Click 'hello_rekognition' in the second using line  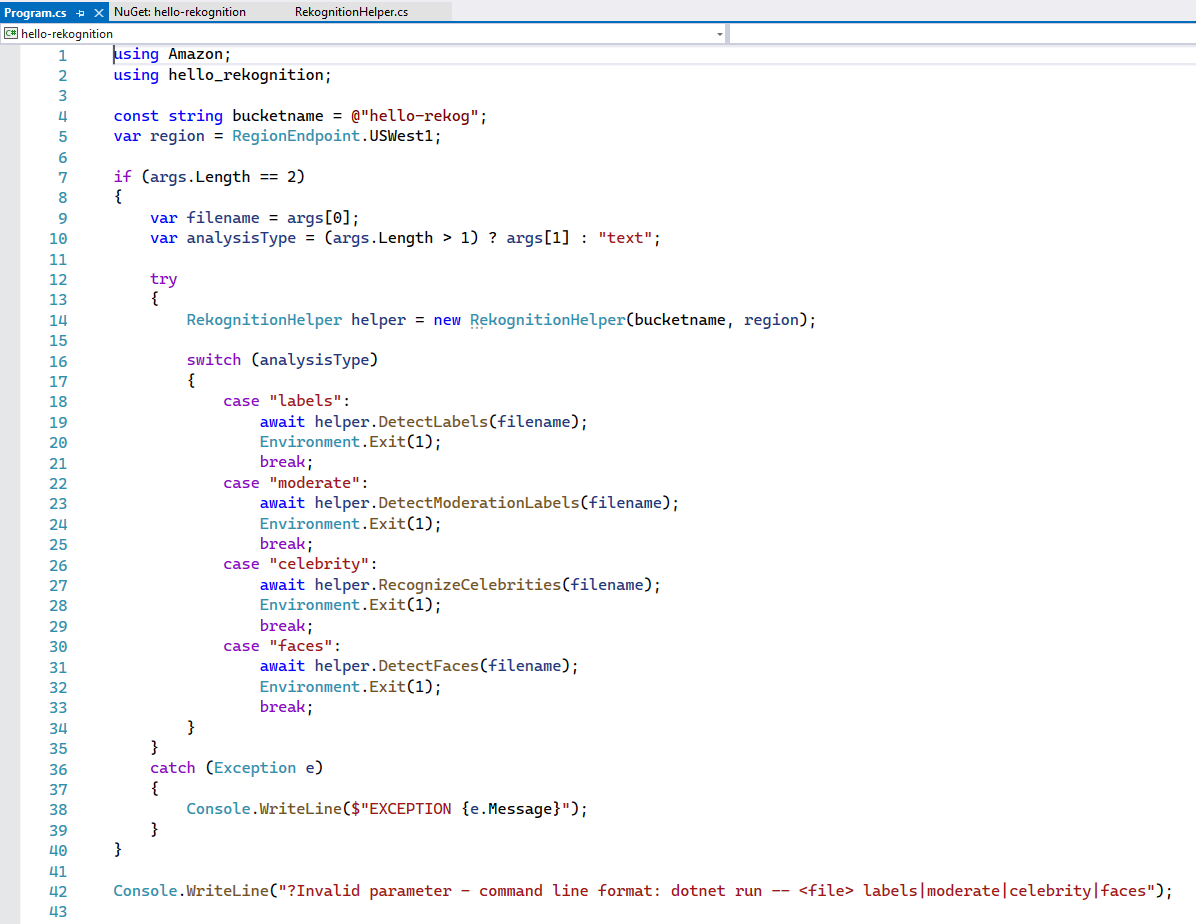click(246, 75)
